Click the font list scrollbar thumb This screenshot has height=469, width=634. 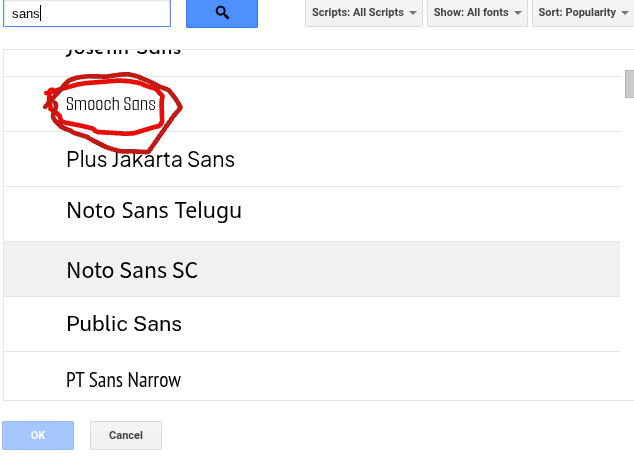tap(629, 84)
